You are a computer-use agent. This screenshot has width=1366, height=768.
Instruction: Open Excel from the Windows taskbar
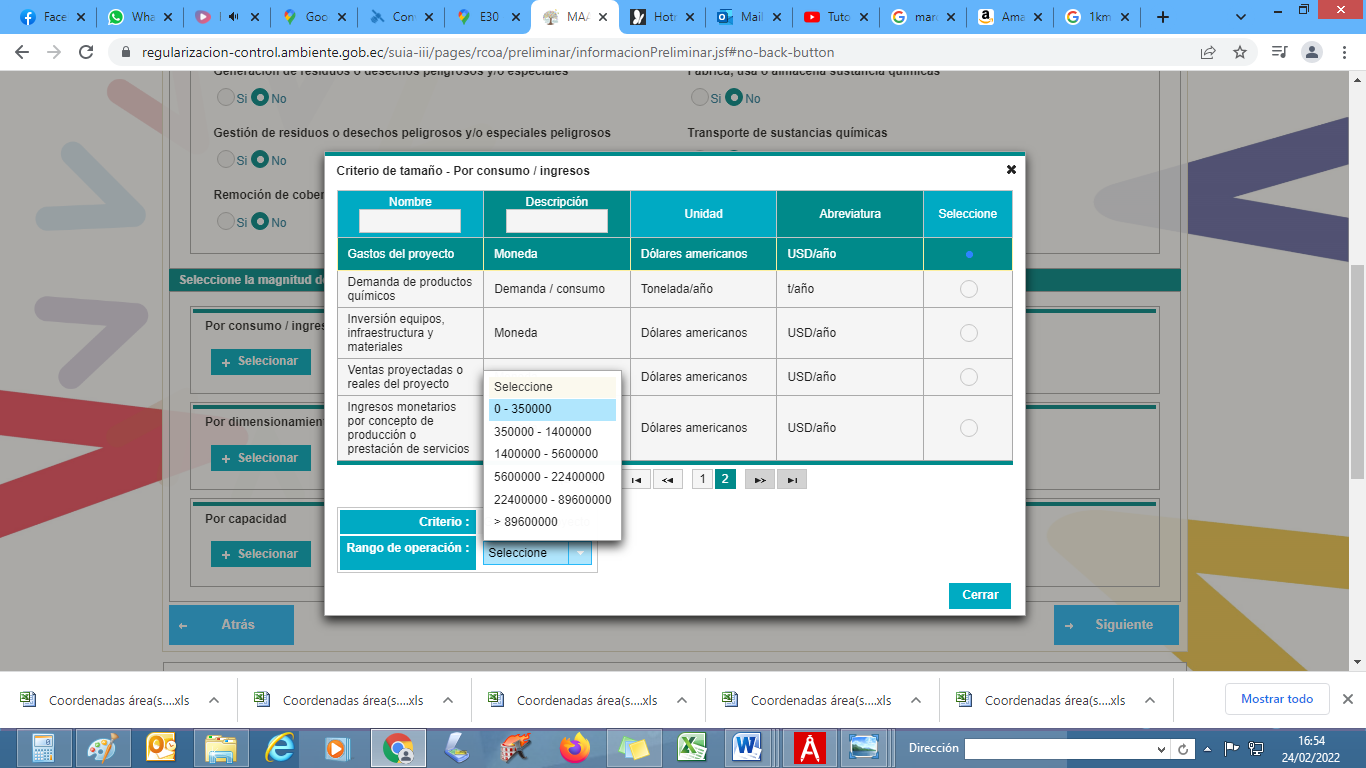pyautogui.click(x=692, y=748)
